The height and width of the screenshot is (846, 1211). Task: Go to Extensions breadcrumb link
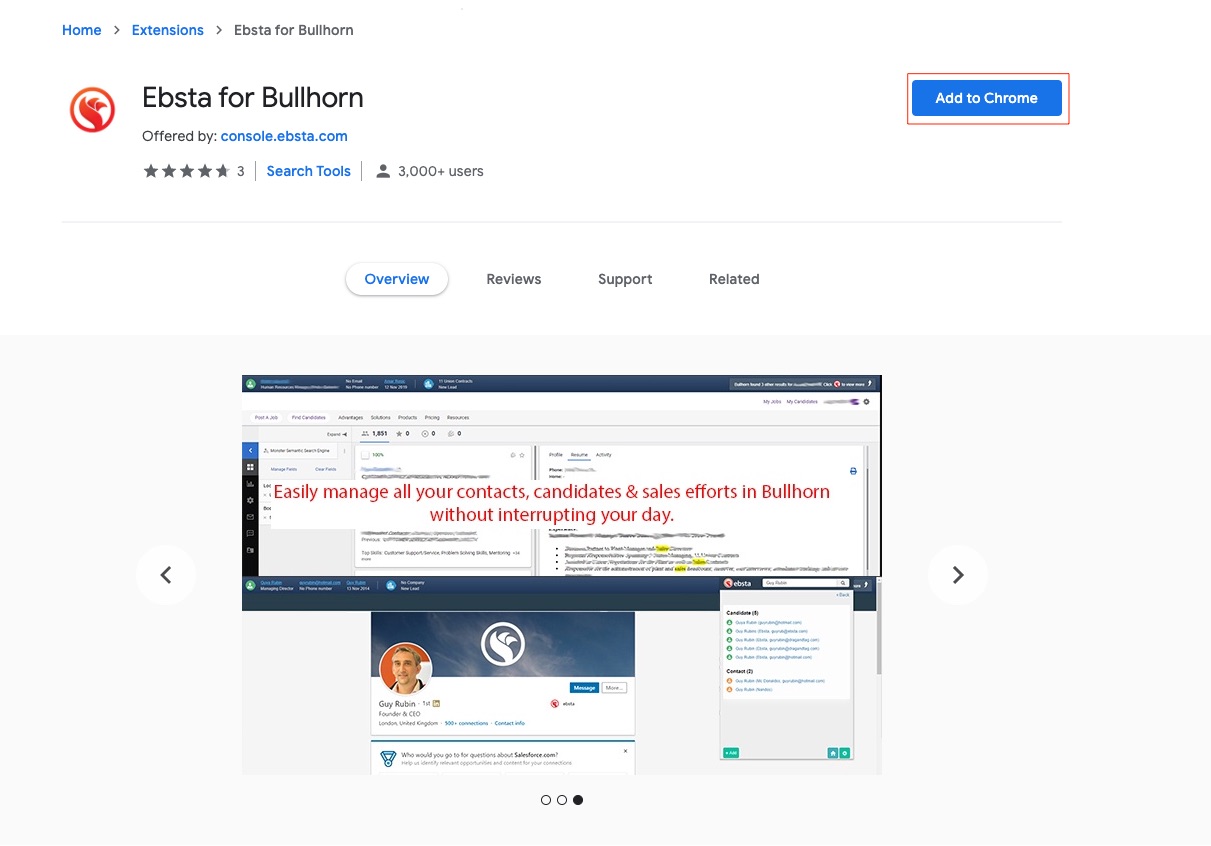167,30
